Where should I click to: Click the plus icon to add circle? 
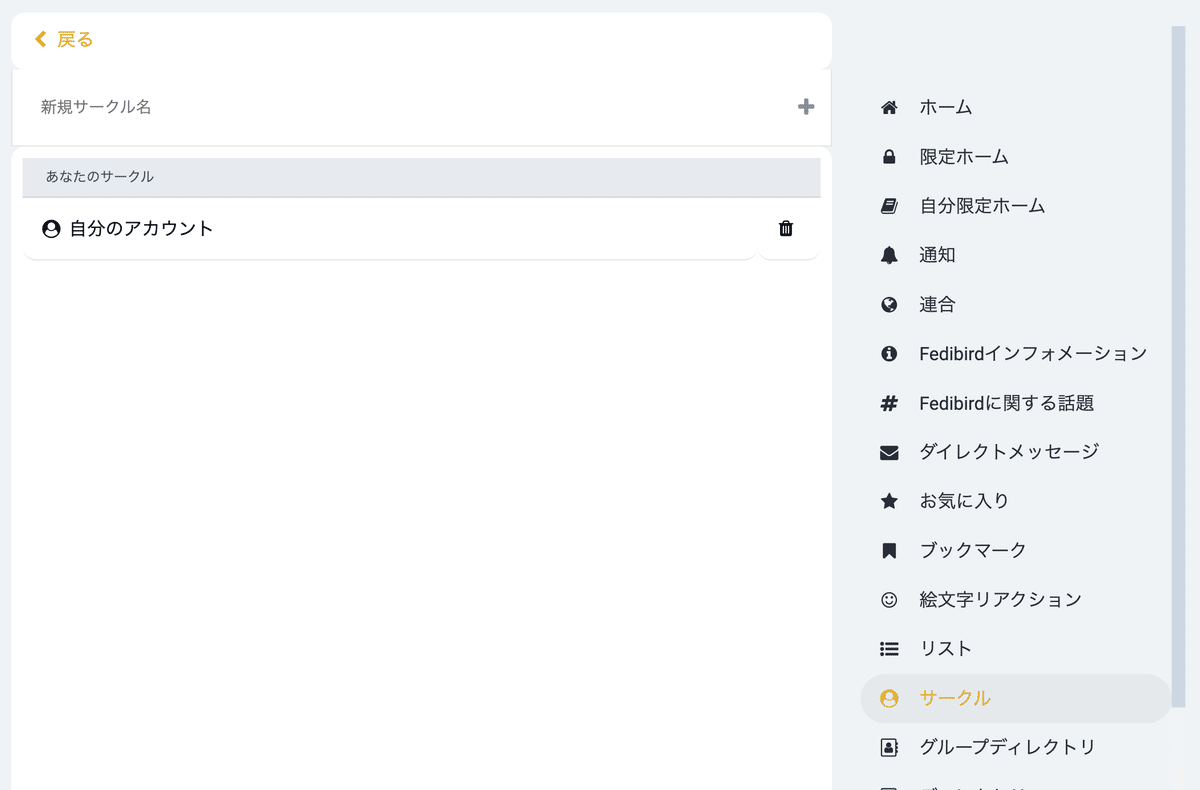click(x=806, y=107)
